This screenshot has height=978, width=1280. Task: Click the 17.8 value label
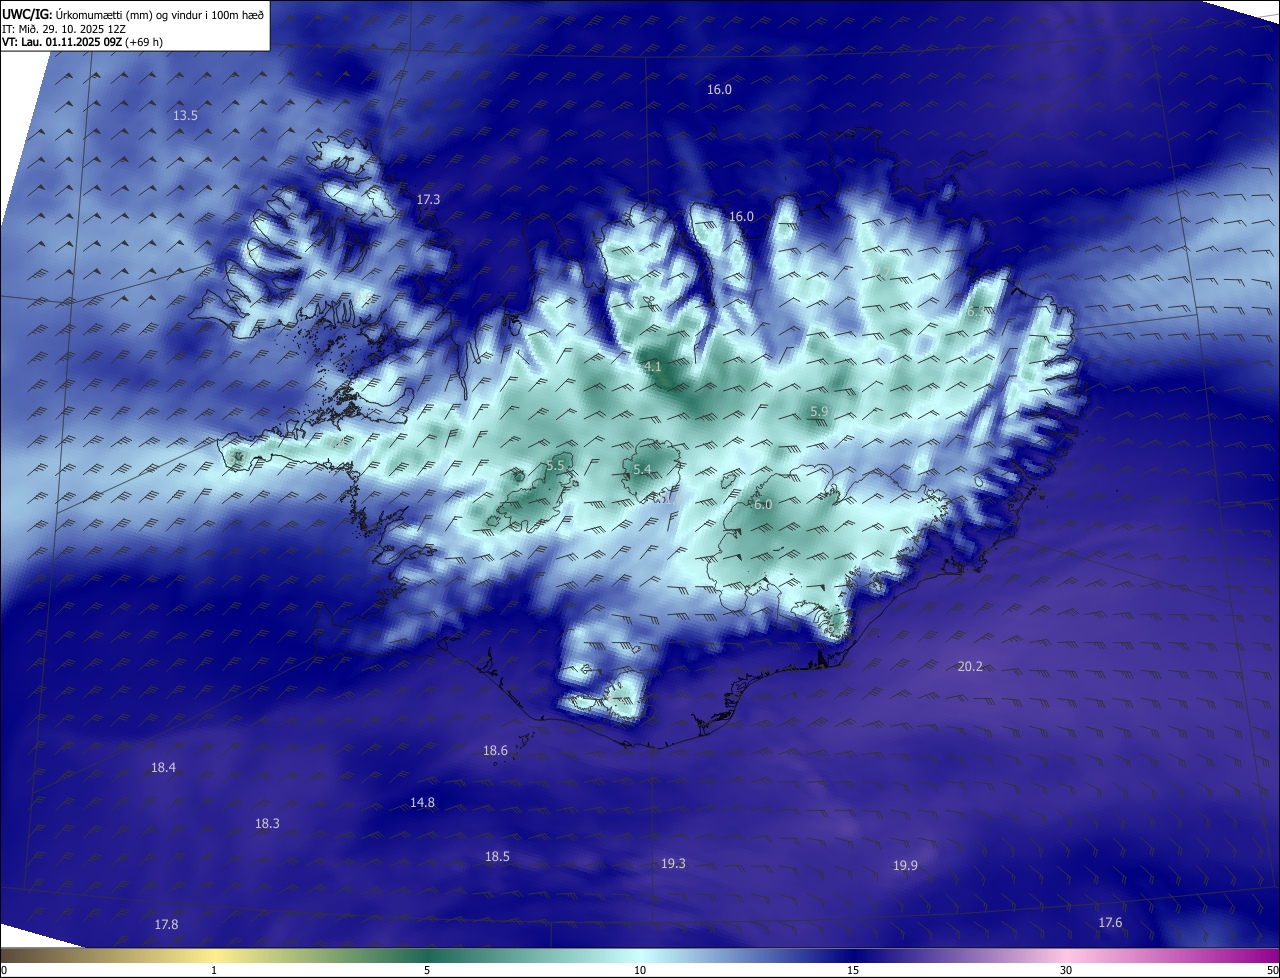point(166,925)
